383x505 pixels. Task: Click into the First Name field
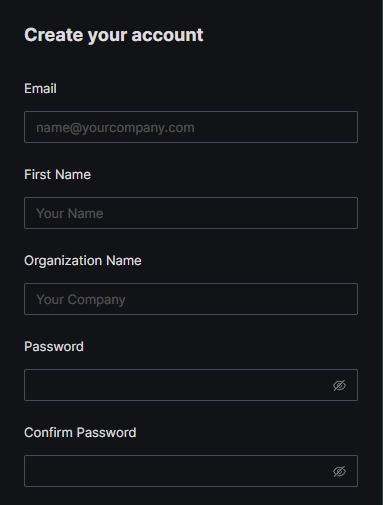coord(191,213)
